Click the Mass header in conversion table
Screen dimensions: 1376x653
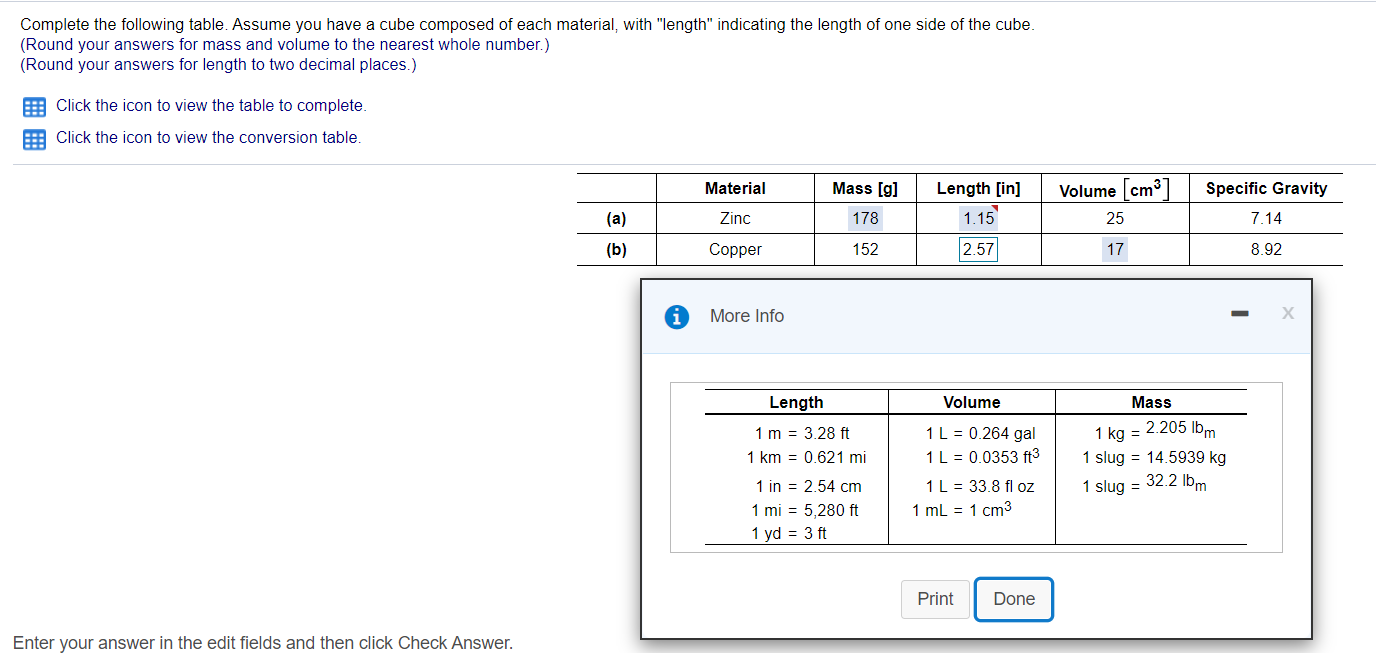[1151, 402]
